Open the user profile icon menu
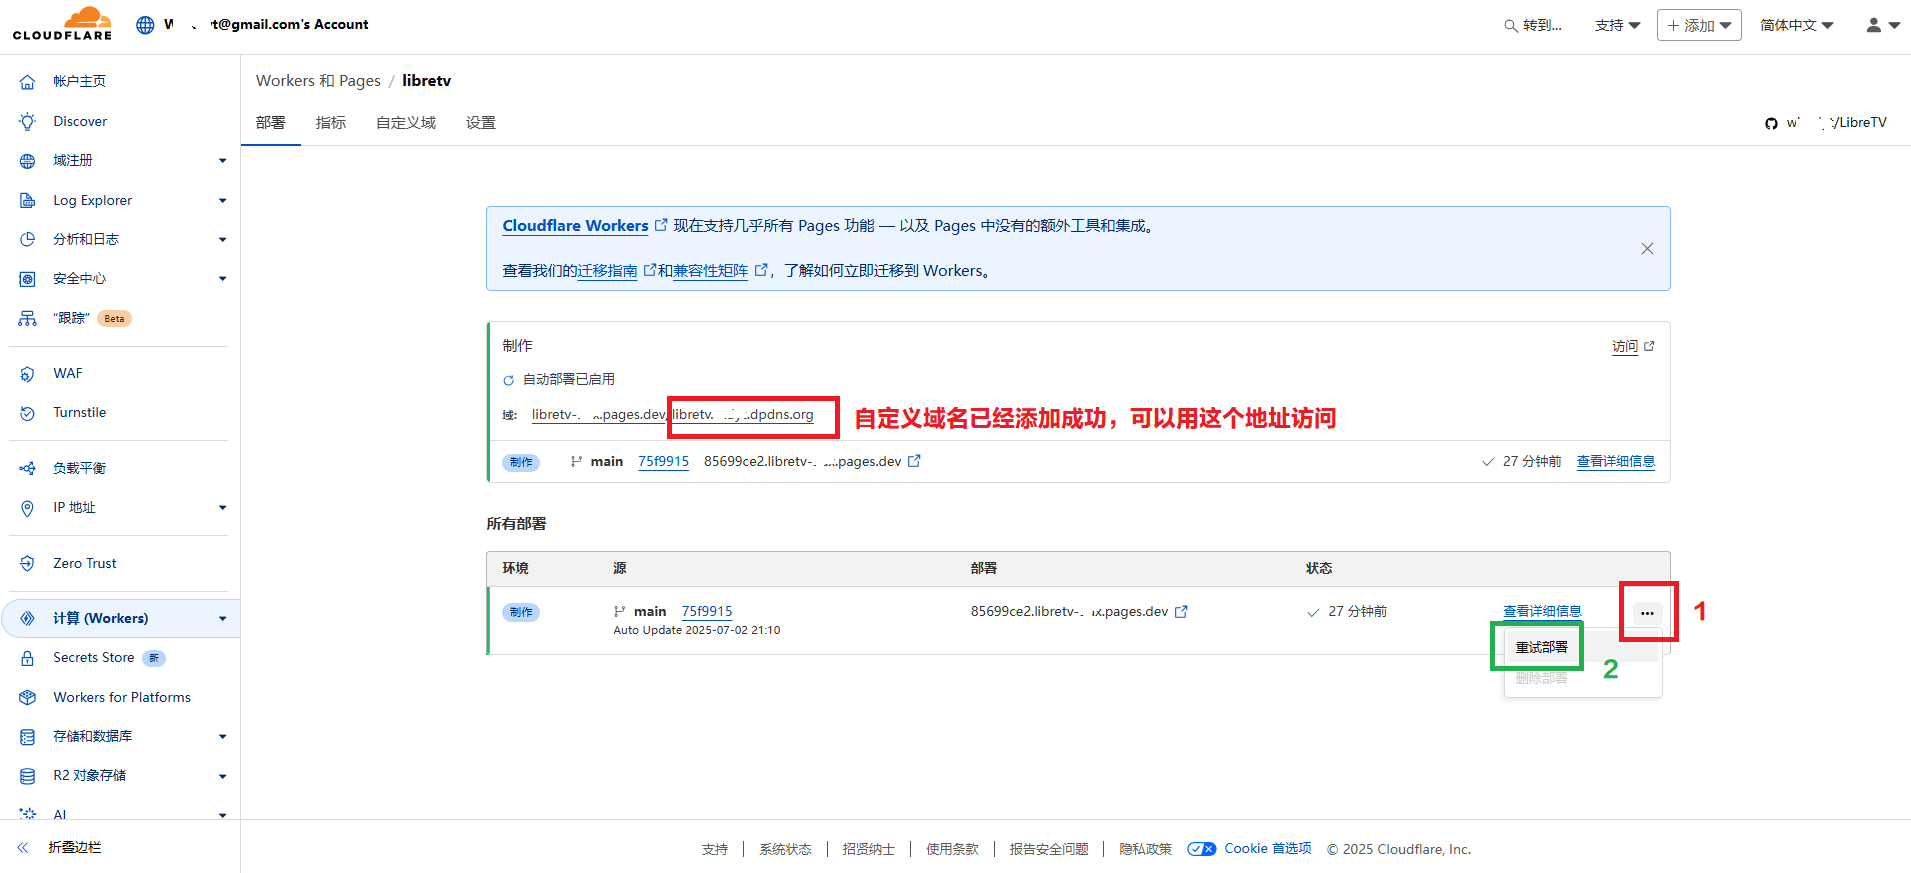Screen dimensions: 1911x873 (1881, 25)
